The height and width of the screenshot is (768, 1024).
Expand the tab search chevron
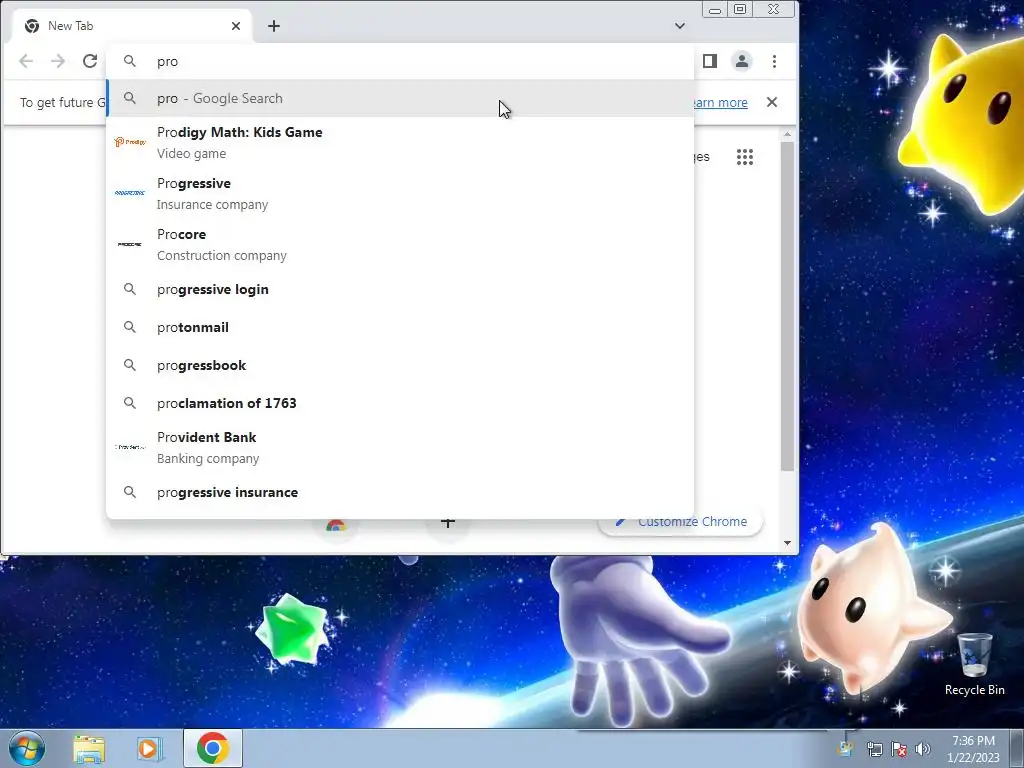point(680,26)
